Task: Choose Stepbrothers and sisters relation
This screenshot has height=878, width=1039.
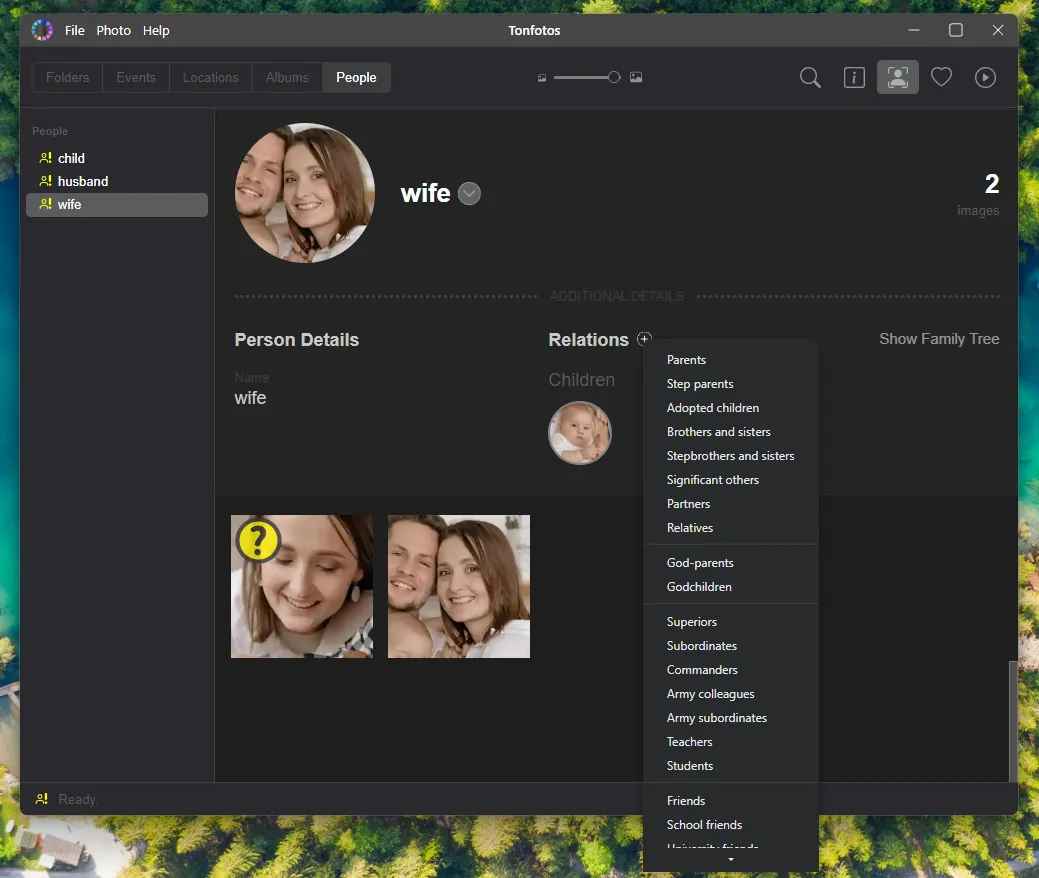Action: coord(731,456)
